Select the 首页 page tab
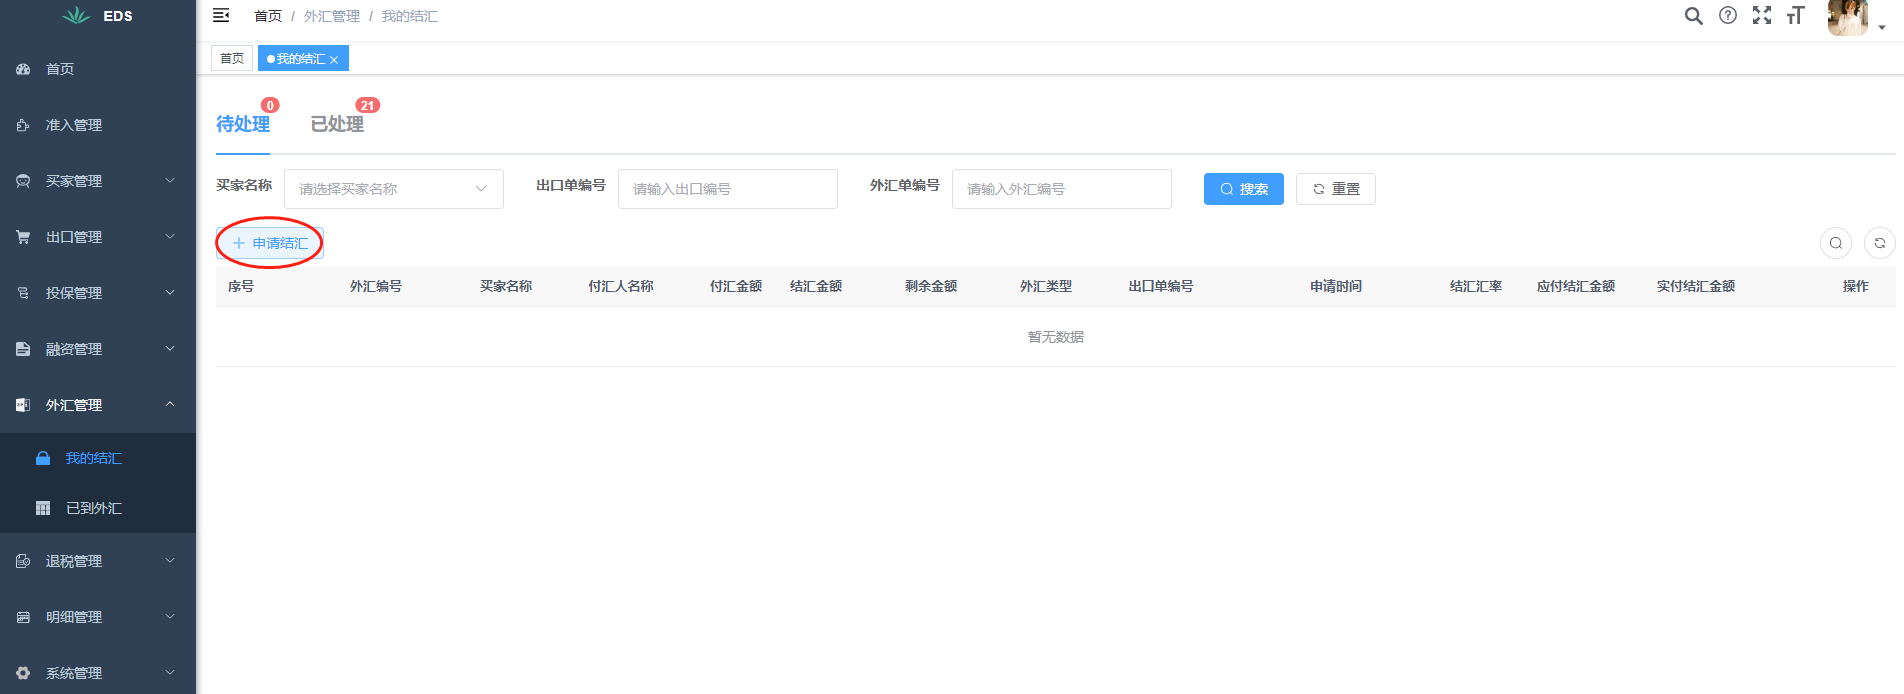Viewport: 1904px width, 694px height. [x=232, y=59]
